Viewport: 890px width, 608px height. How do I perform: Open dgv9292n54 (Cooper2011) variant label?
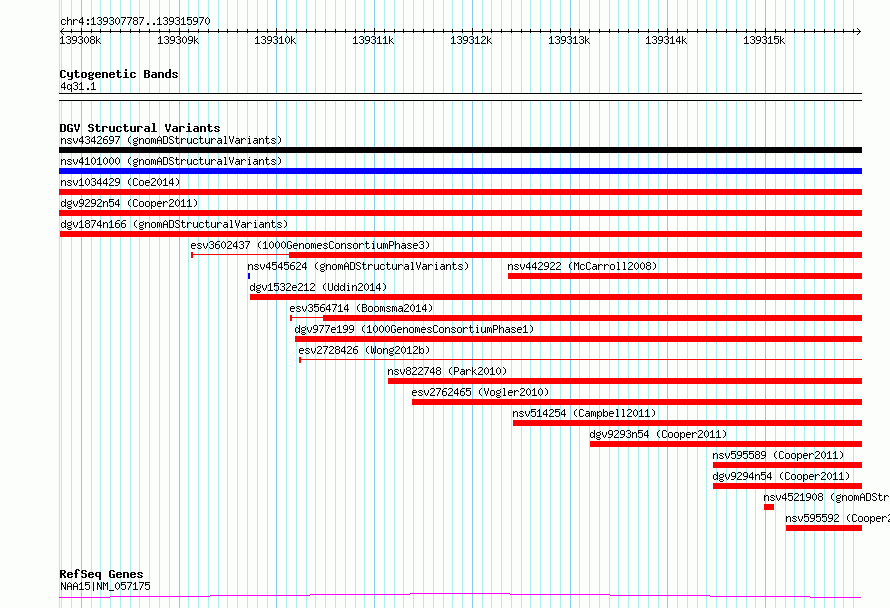click(x=129, y=203)
